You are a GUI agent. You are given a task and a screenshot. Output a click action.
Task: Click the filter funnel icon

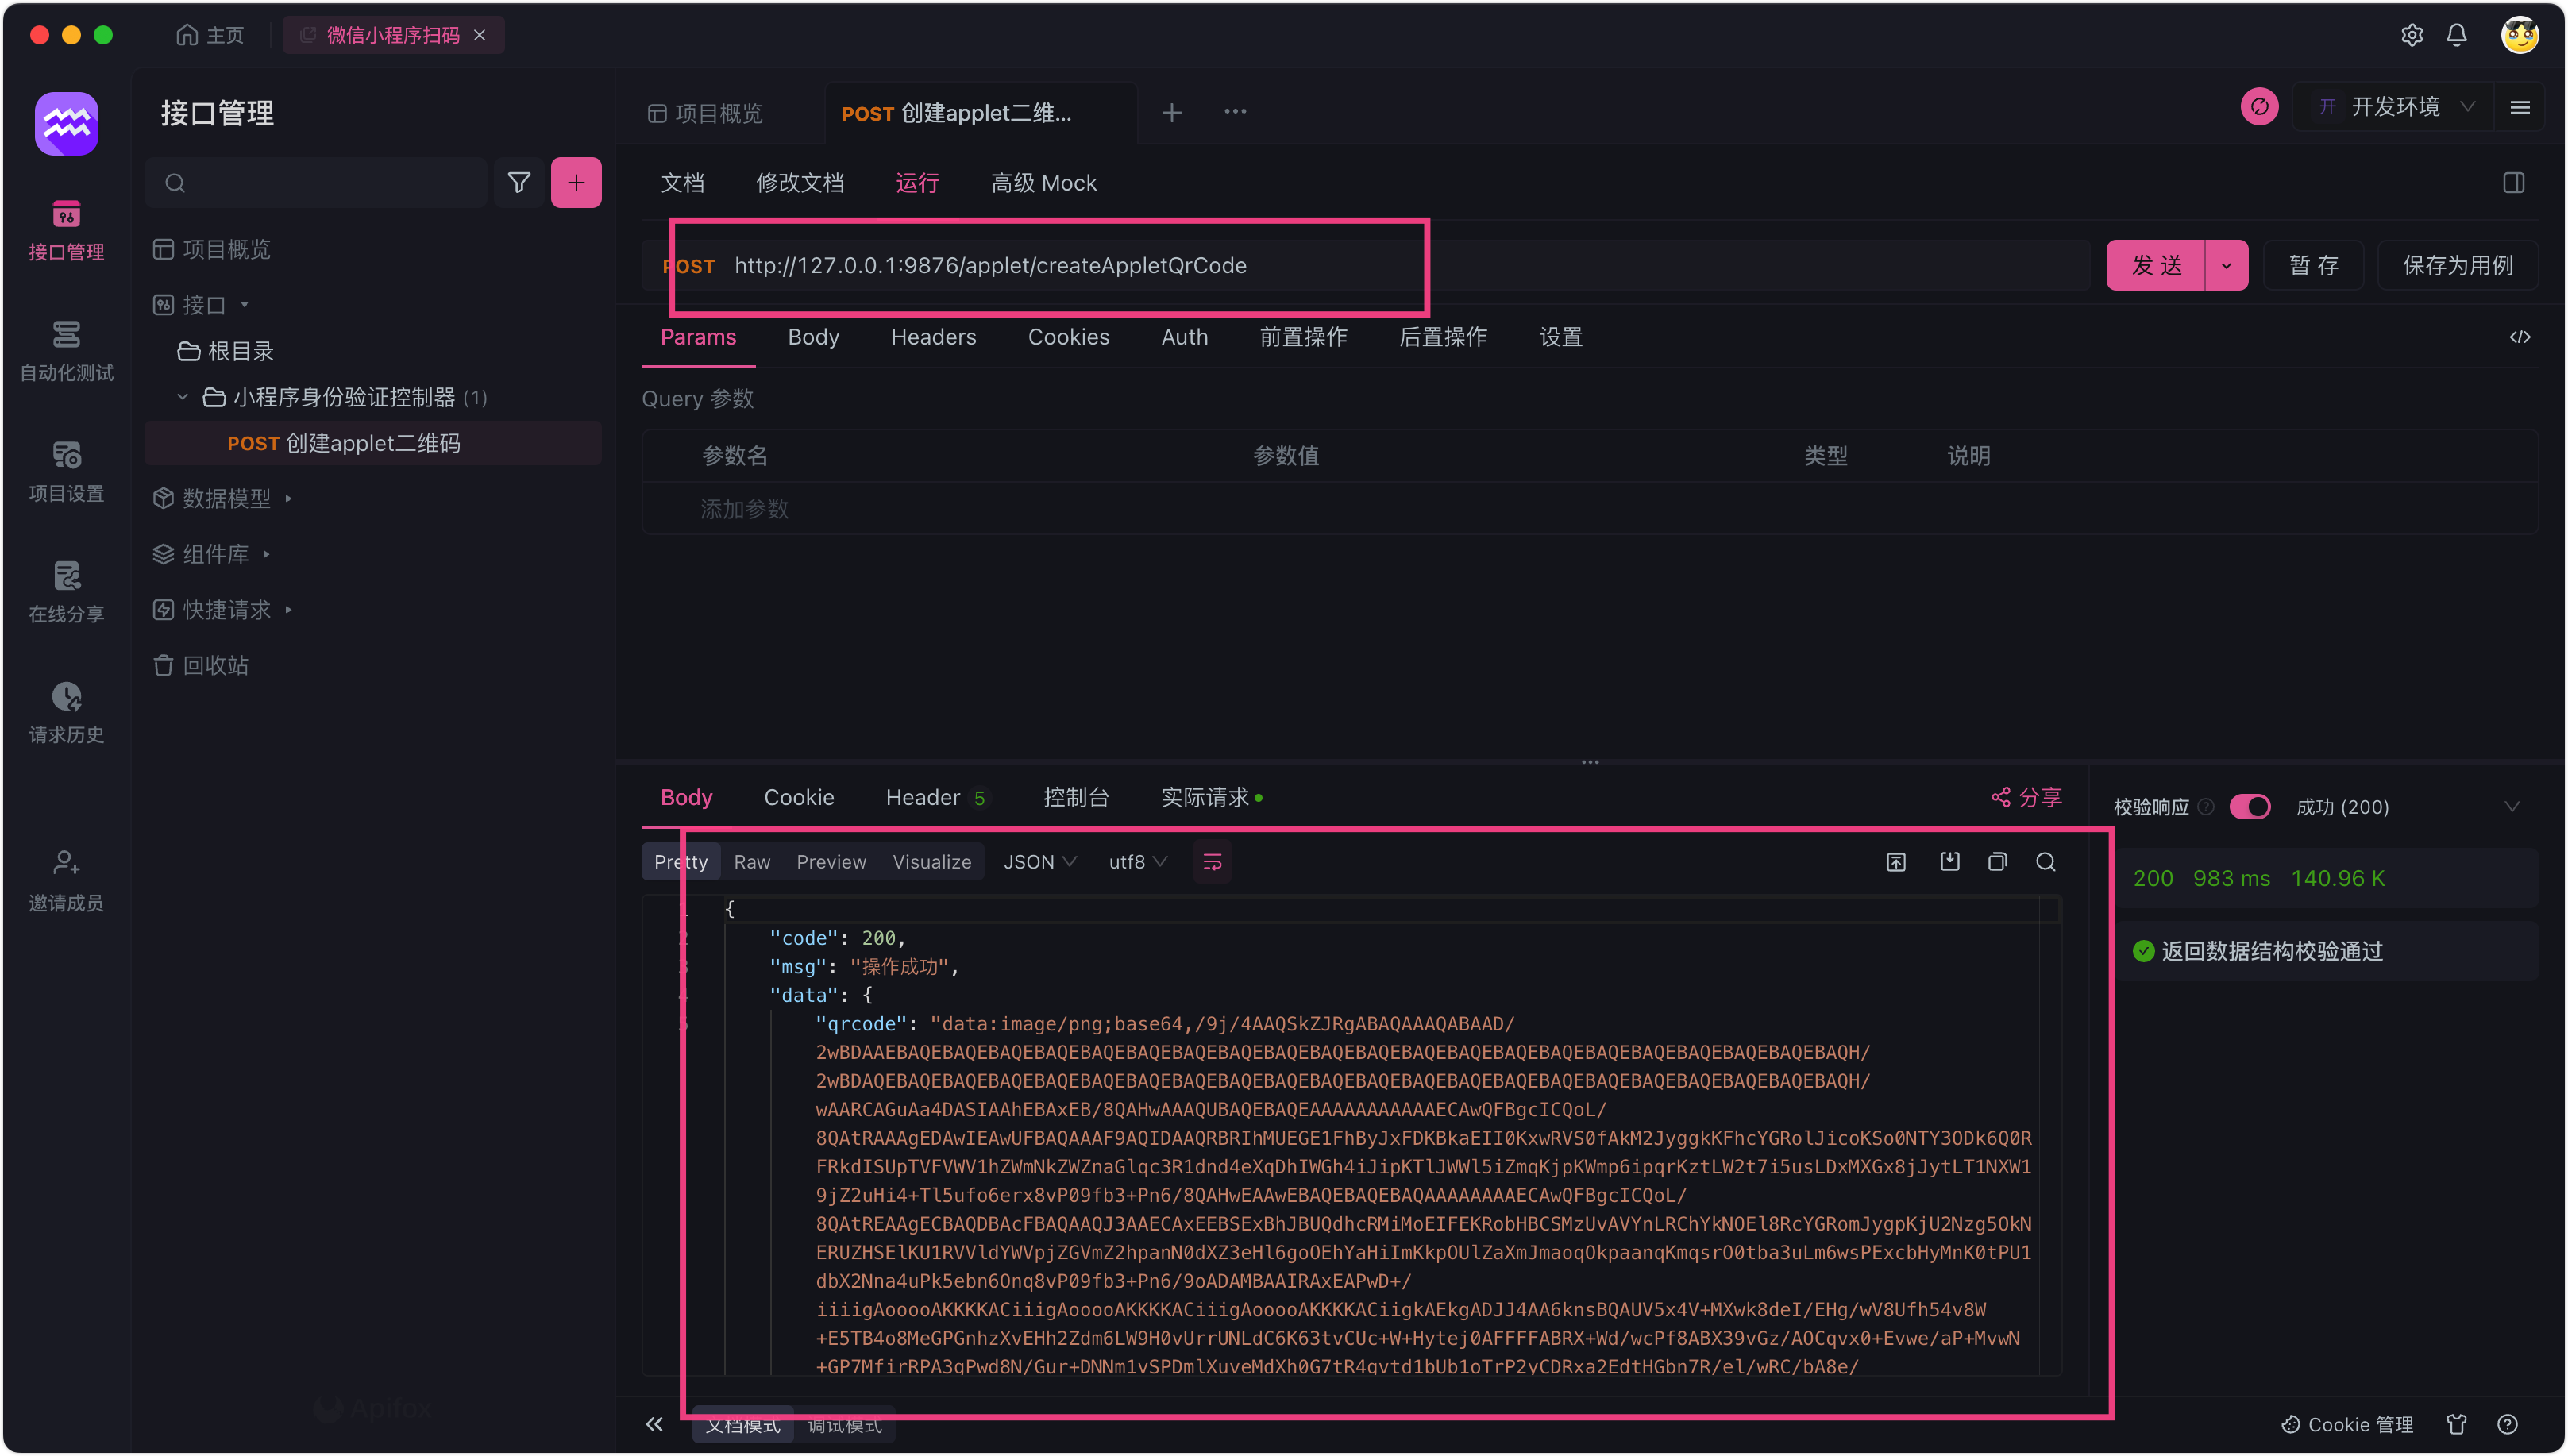519,182
